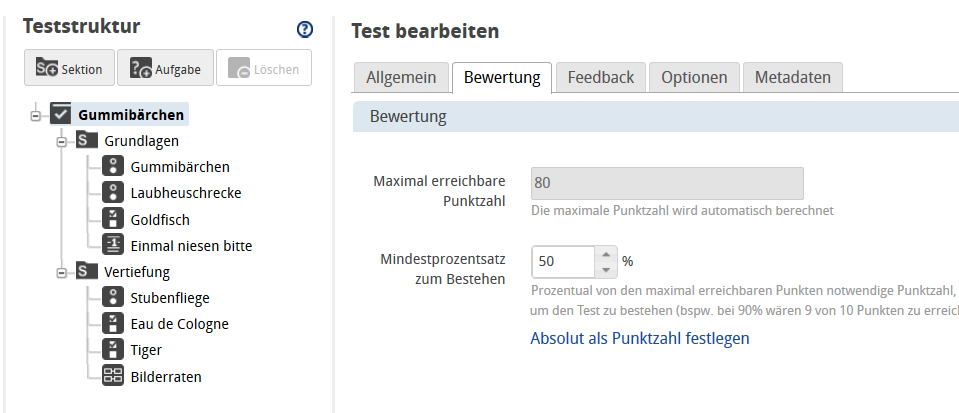The width and height of the screenshot is (959, 413).
Task: Click the help question mark icon
Action: 305,30
